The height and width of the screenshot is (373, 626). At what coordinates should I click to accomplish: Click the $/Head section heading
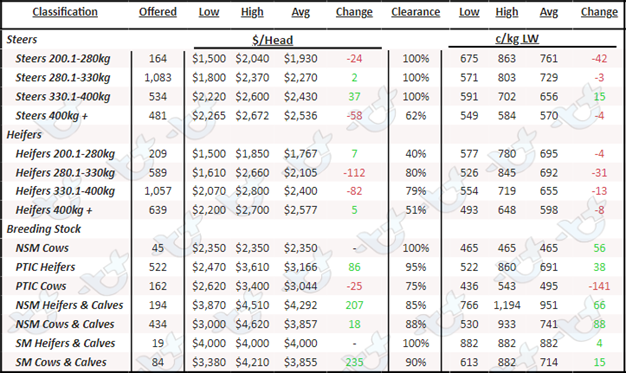[x=273, y=40]
